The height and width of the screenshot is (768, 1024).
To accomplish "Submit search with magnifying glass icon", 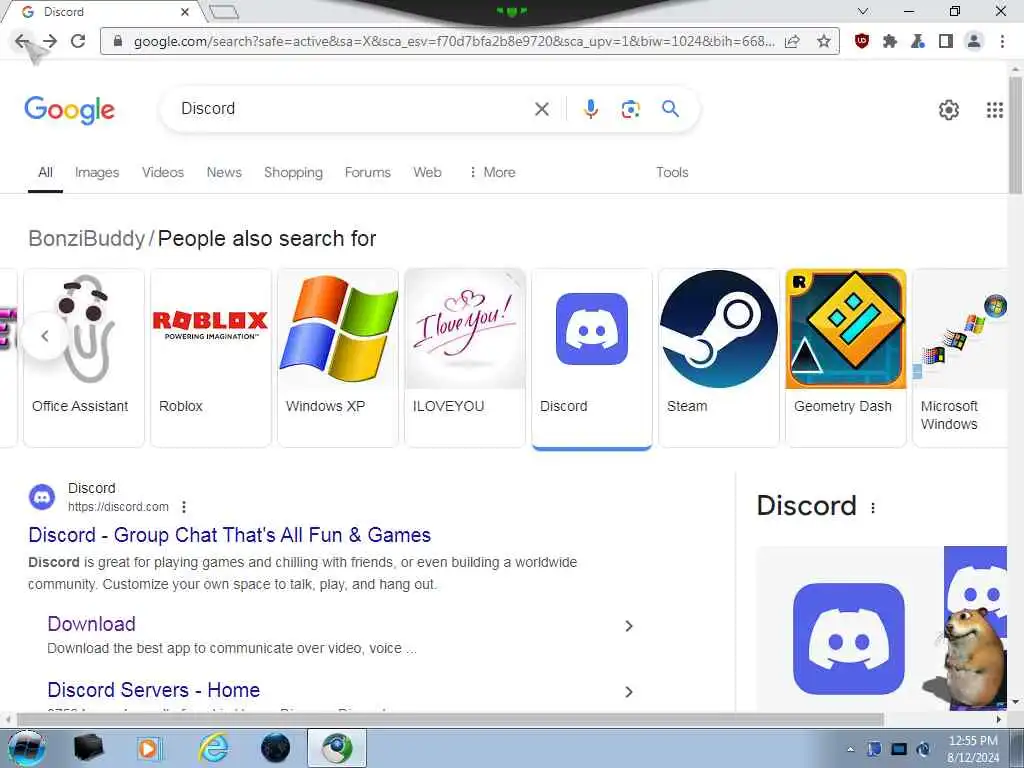I will point(670,108).
